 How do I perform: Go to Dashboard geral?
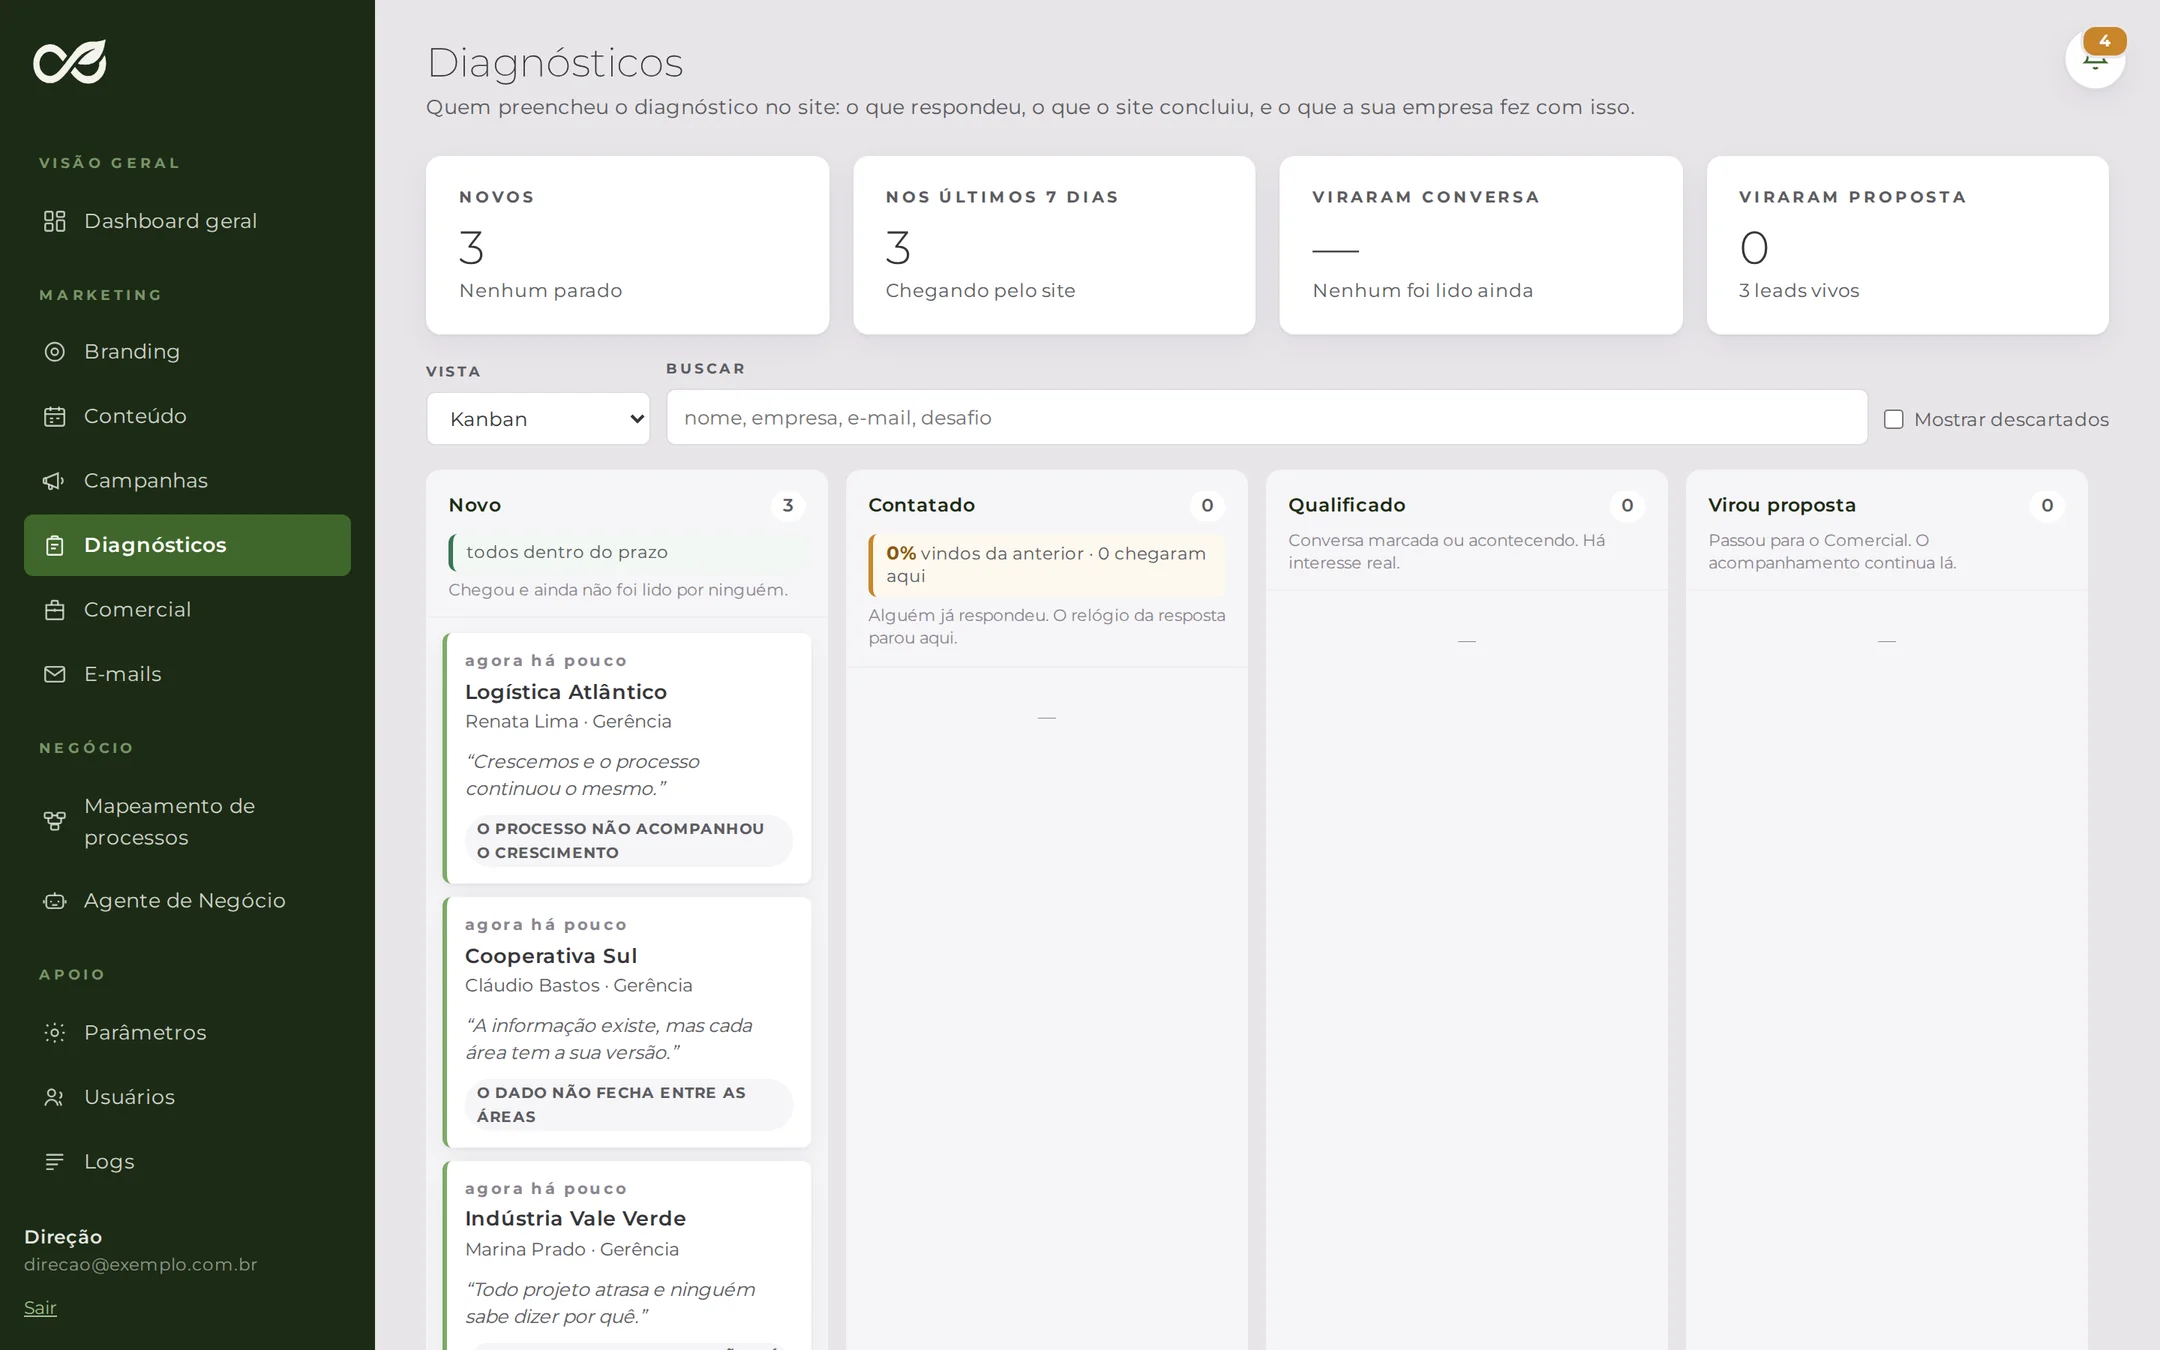pyautogui.click(x=188, y=221)
